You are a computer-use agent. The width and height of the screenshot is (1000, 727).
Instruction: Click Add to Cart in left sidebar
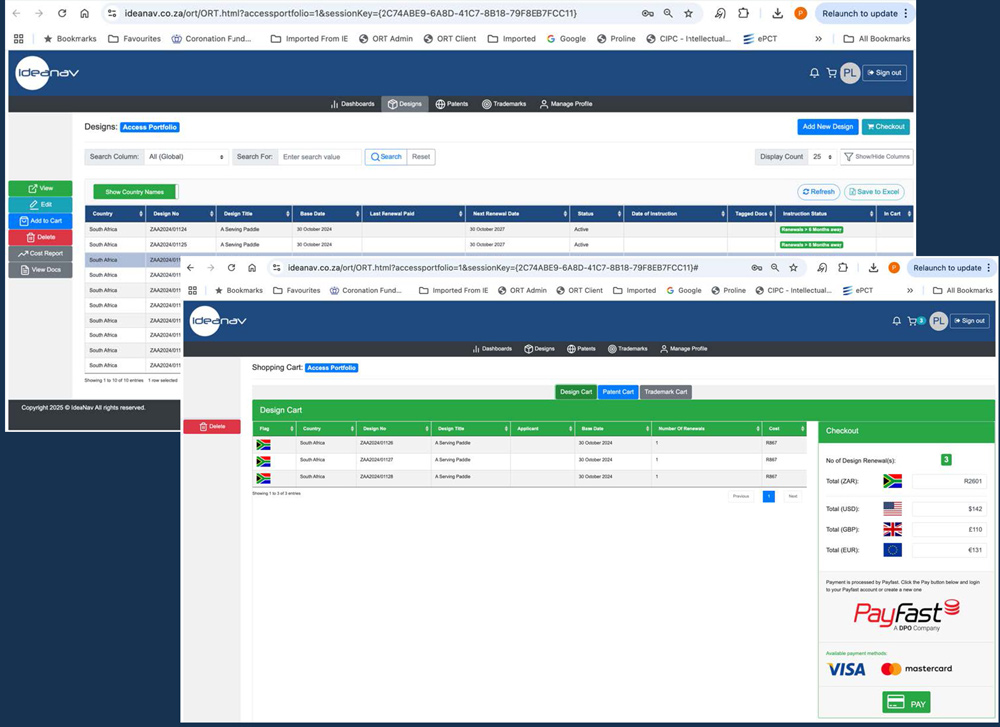click(x=40, y=221)
